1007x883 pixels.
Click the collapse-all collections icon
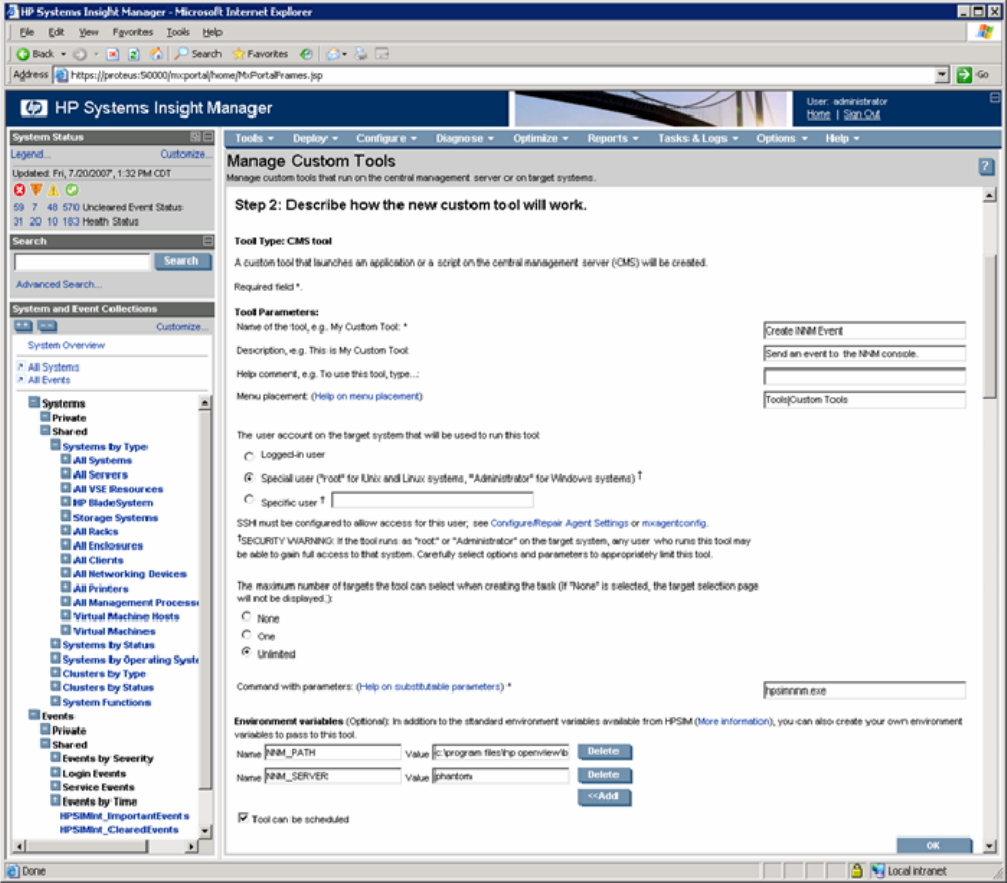tap(47, 326)
